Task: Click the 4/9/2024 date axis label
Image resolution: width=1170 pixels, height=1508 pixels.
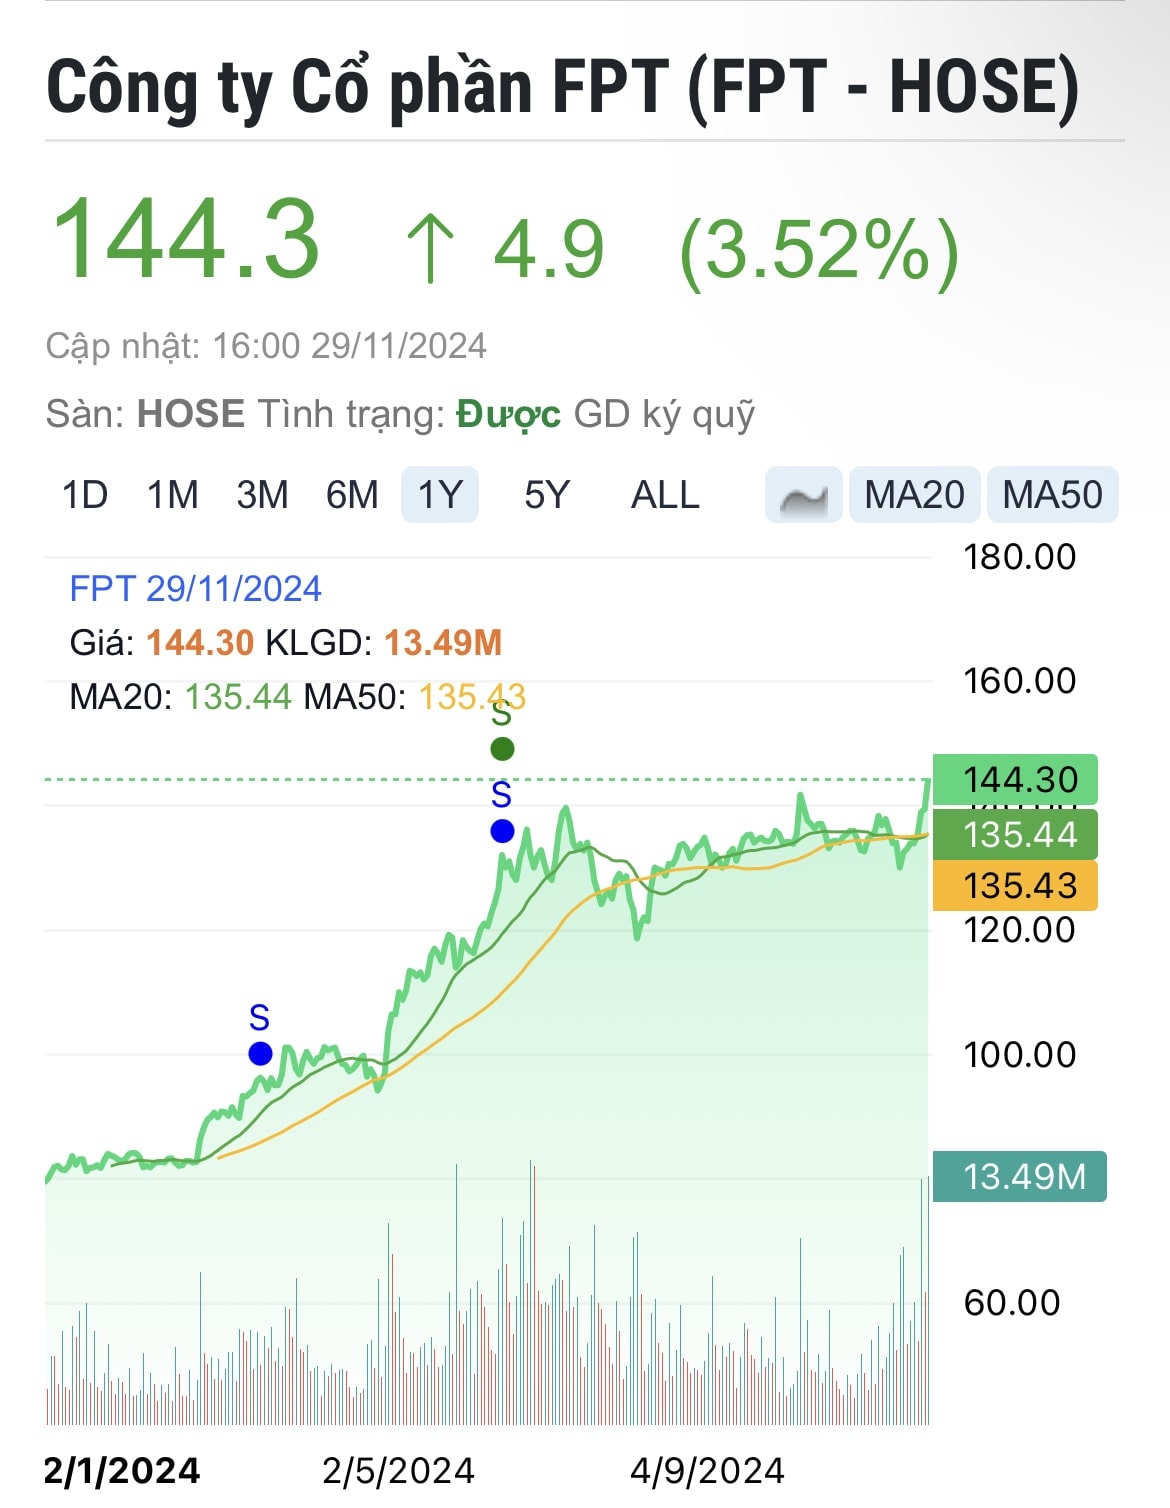Action: [707, 1471]
